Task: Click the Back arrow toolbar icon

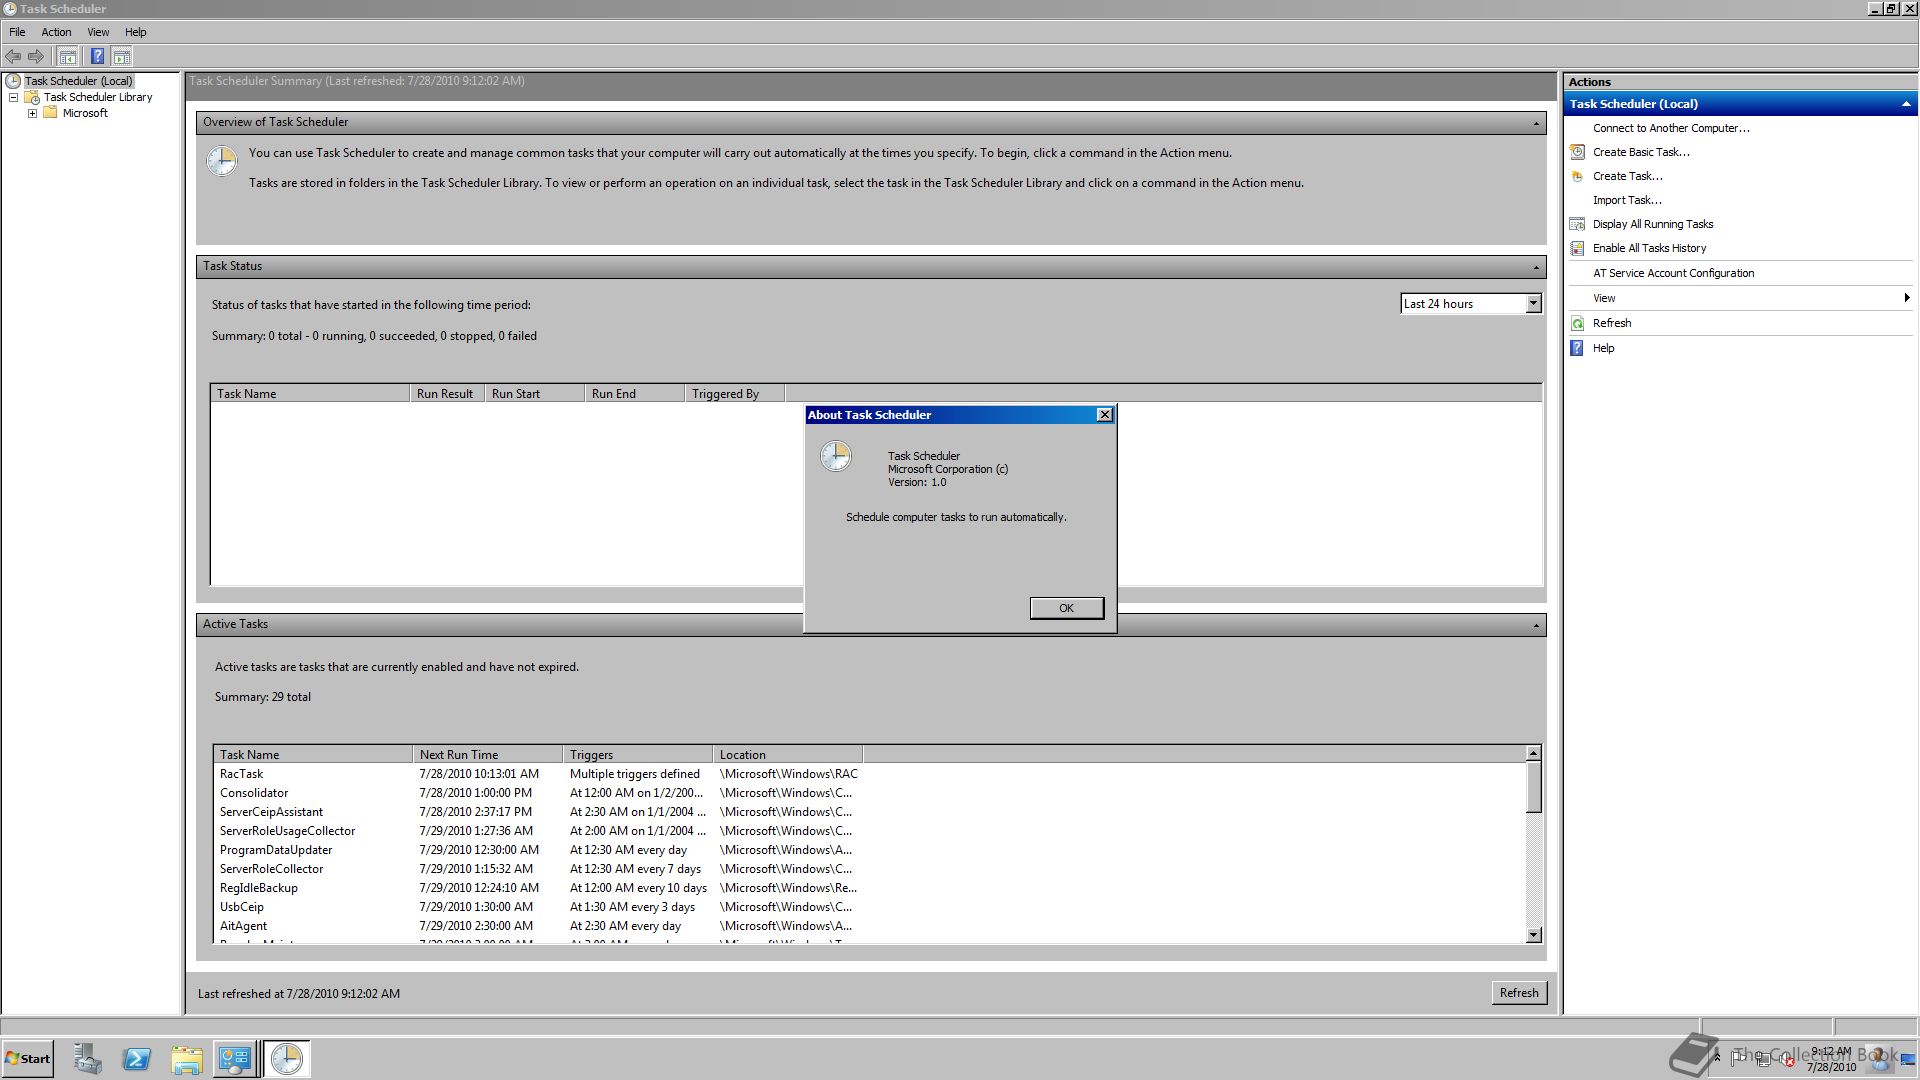Action: point(13,57)
